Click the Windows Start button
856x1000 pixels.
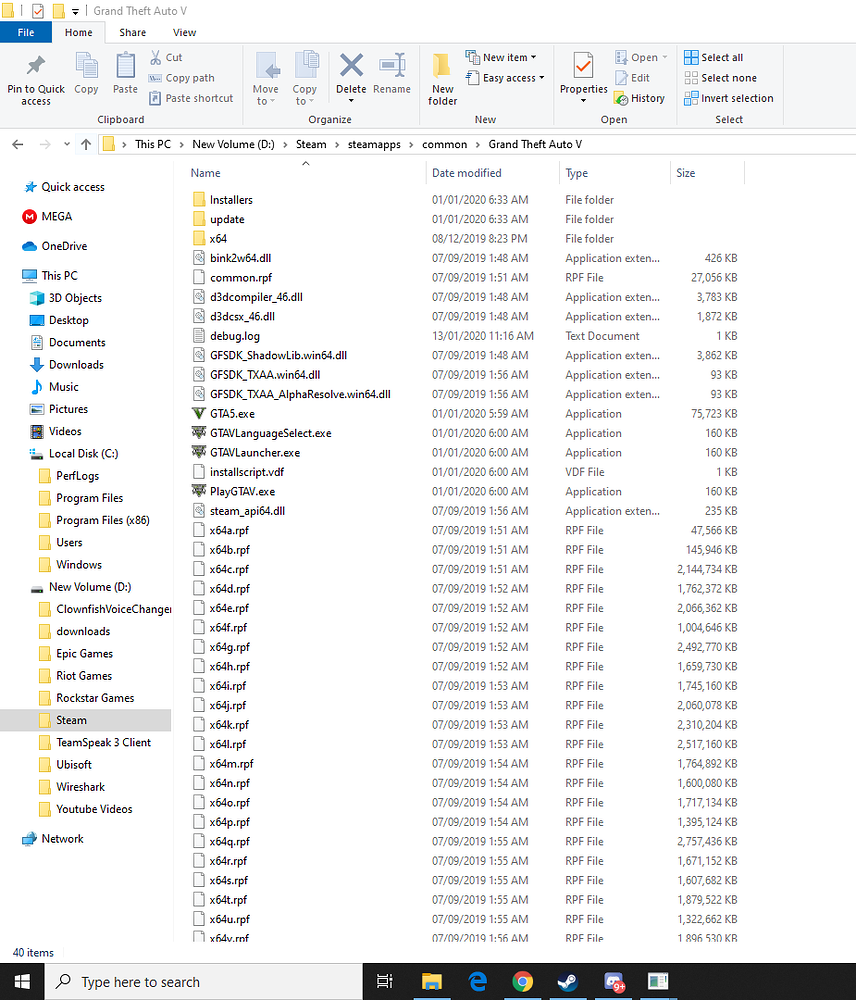click(x=22, y=982)
